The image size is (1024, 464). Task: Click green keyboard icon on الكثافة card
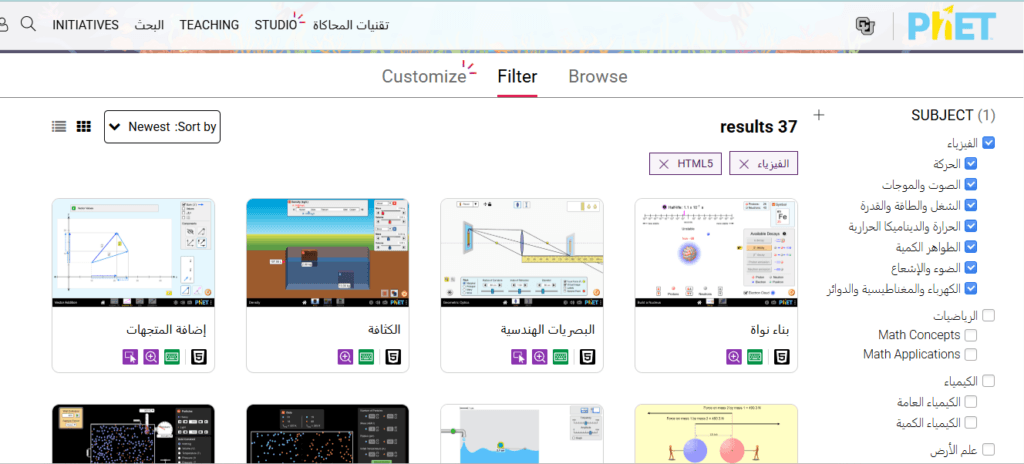click(368, 356)
